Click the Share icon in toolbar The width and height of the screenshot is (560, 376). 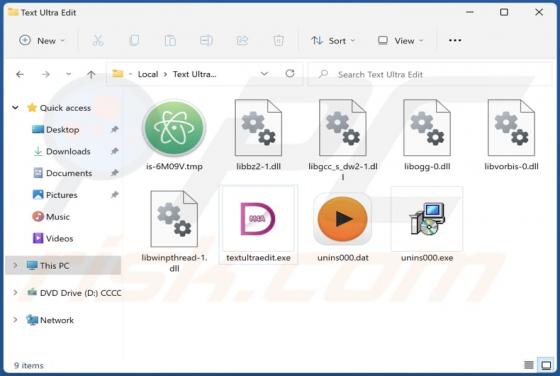(x=242, y=41)
